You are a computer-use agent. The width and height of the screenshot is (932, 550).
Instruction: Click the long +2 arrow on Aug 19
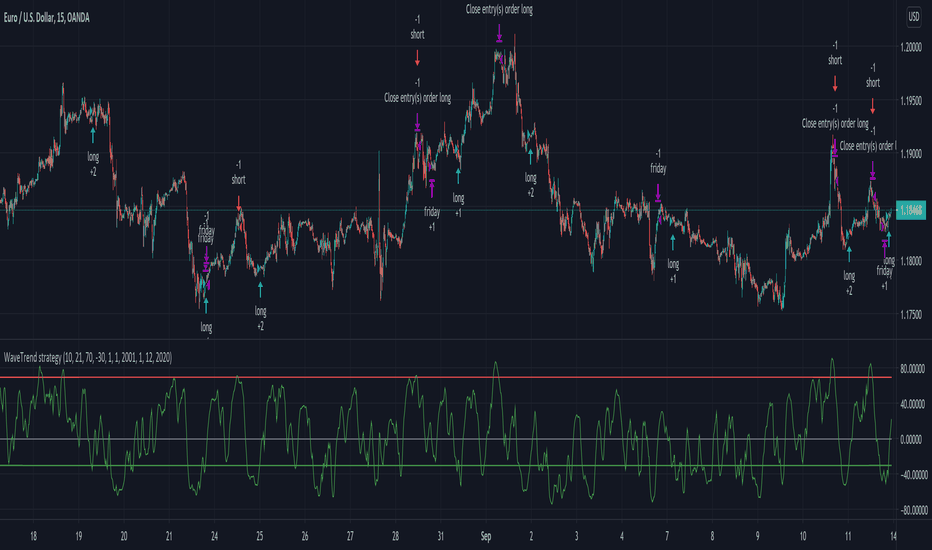[93, 134]
